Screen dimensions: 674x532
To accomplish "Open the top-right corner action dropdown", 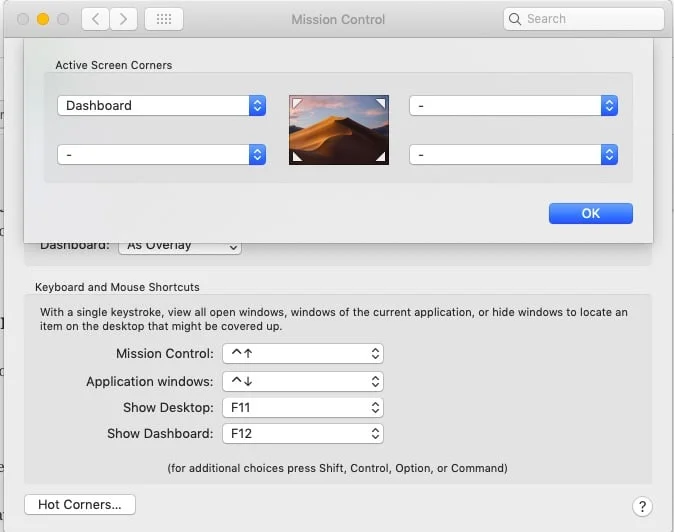I will tap(513, 106).
